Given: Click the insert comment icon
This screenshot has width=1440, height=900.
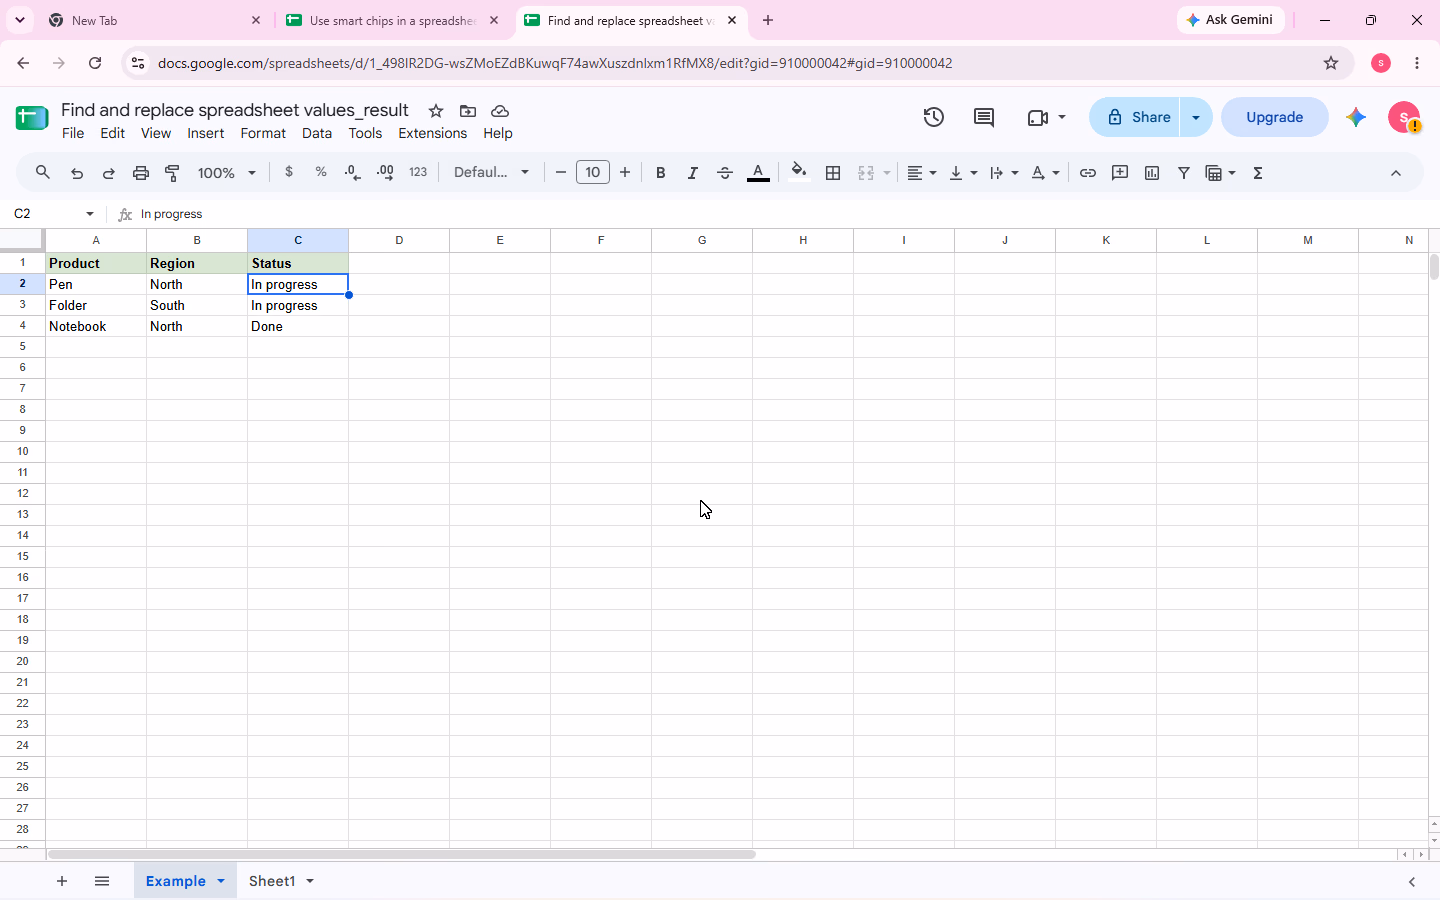Looking at the screenshot, I should point(1120,173).
